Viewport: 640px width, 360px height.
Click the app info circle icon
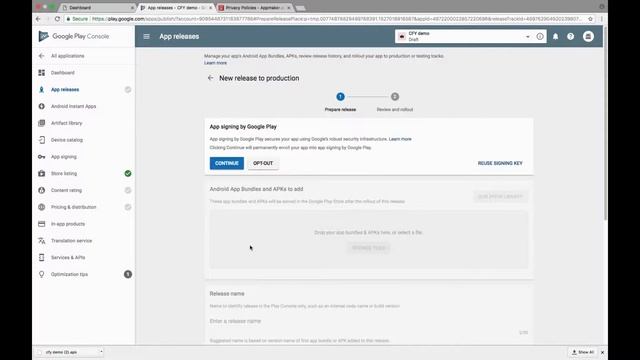coord(540,36)
